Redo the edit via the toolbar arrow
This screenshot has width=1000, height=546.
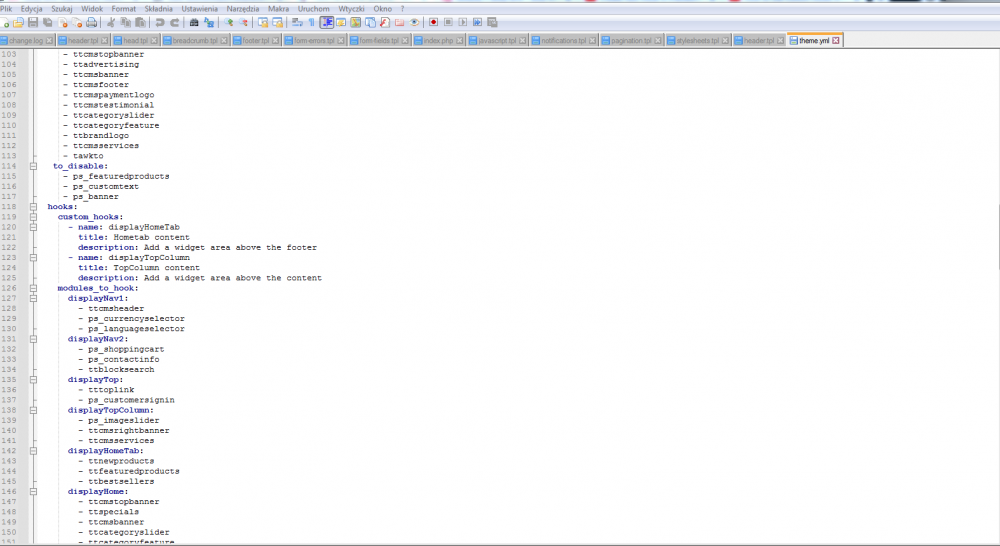tap(174, 22)
